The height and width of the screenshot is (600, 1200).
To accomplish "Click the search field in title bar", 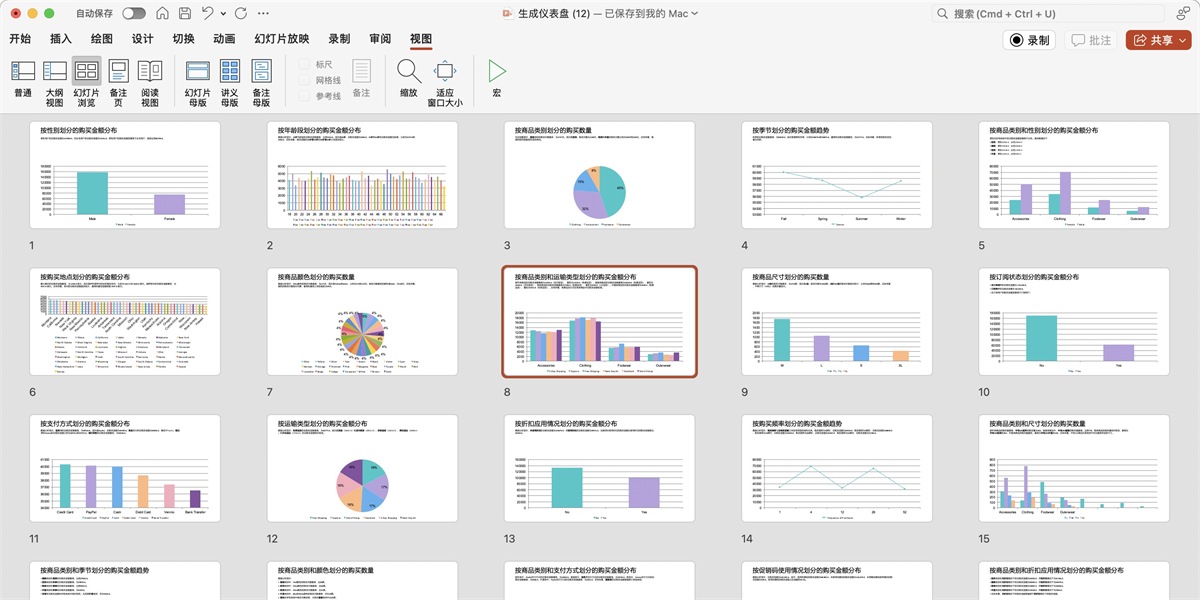I will [x=1050, y=14].
